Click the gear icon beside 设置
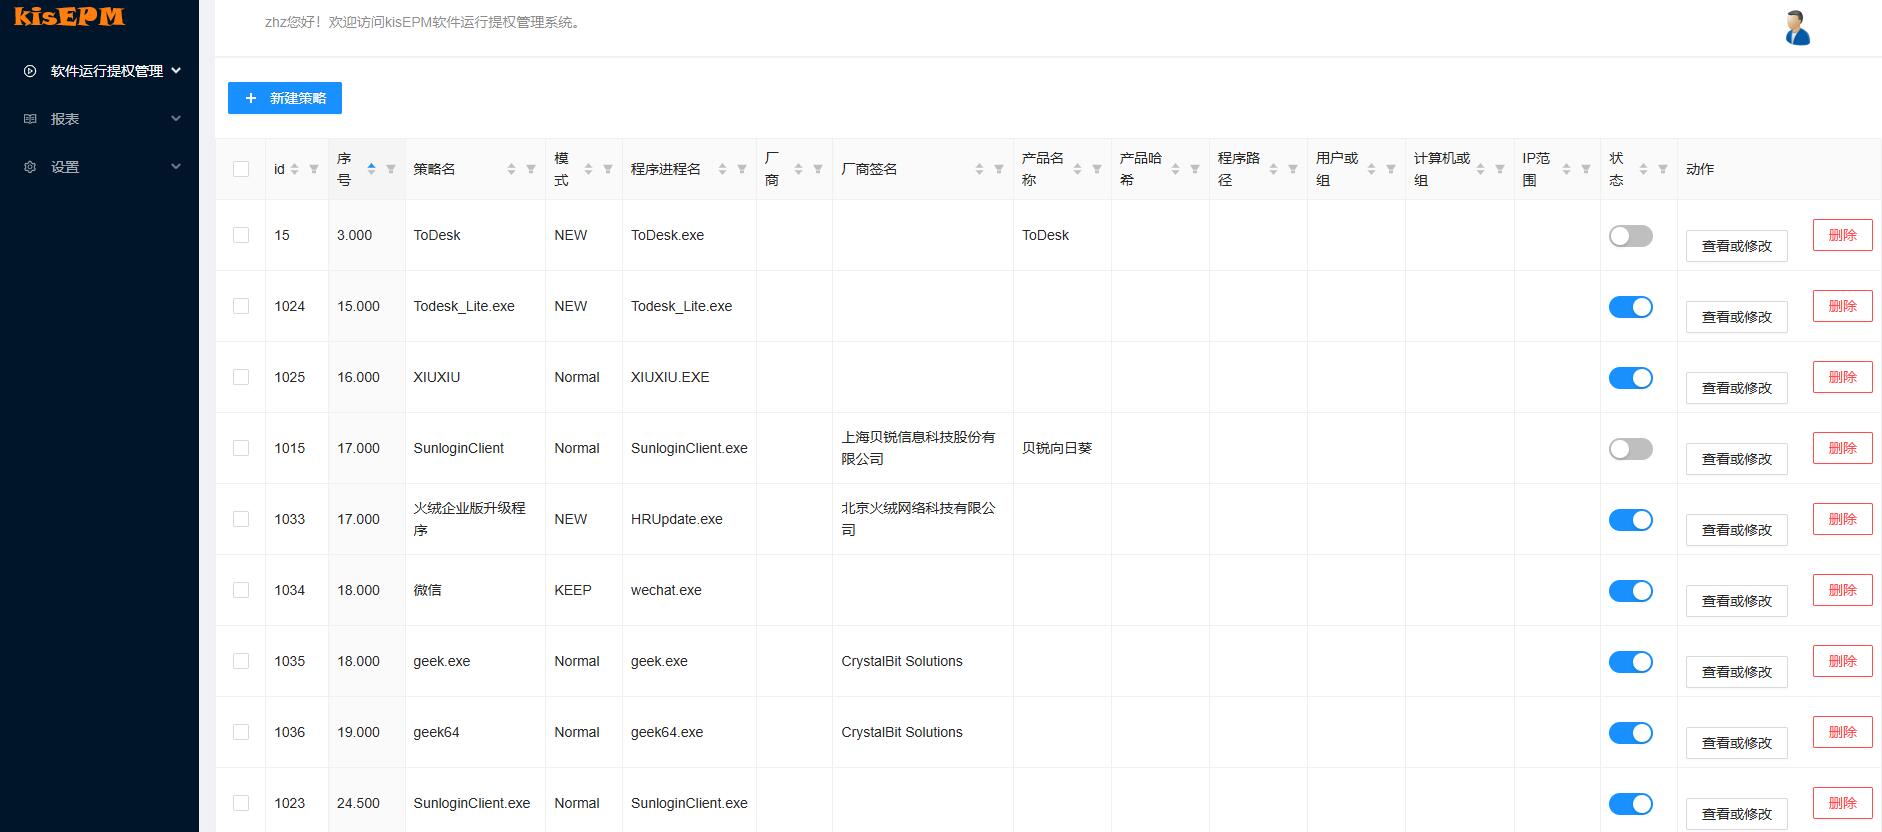 [x=30, y=167]
